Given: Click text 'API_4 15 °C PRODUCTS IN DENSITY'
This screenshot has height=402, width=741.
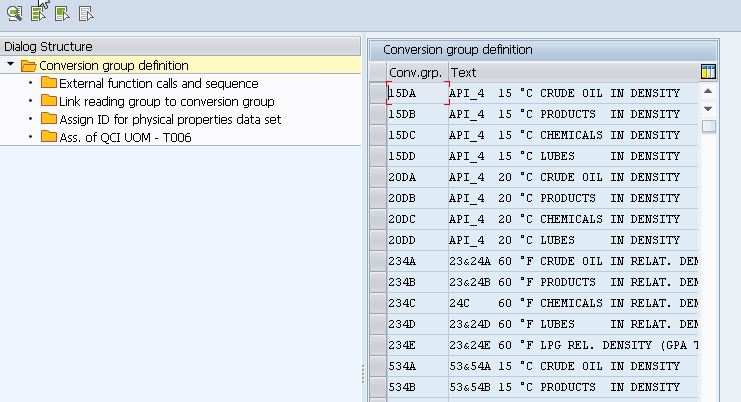Looking at the screenshot, I should (564, 114).
